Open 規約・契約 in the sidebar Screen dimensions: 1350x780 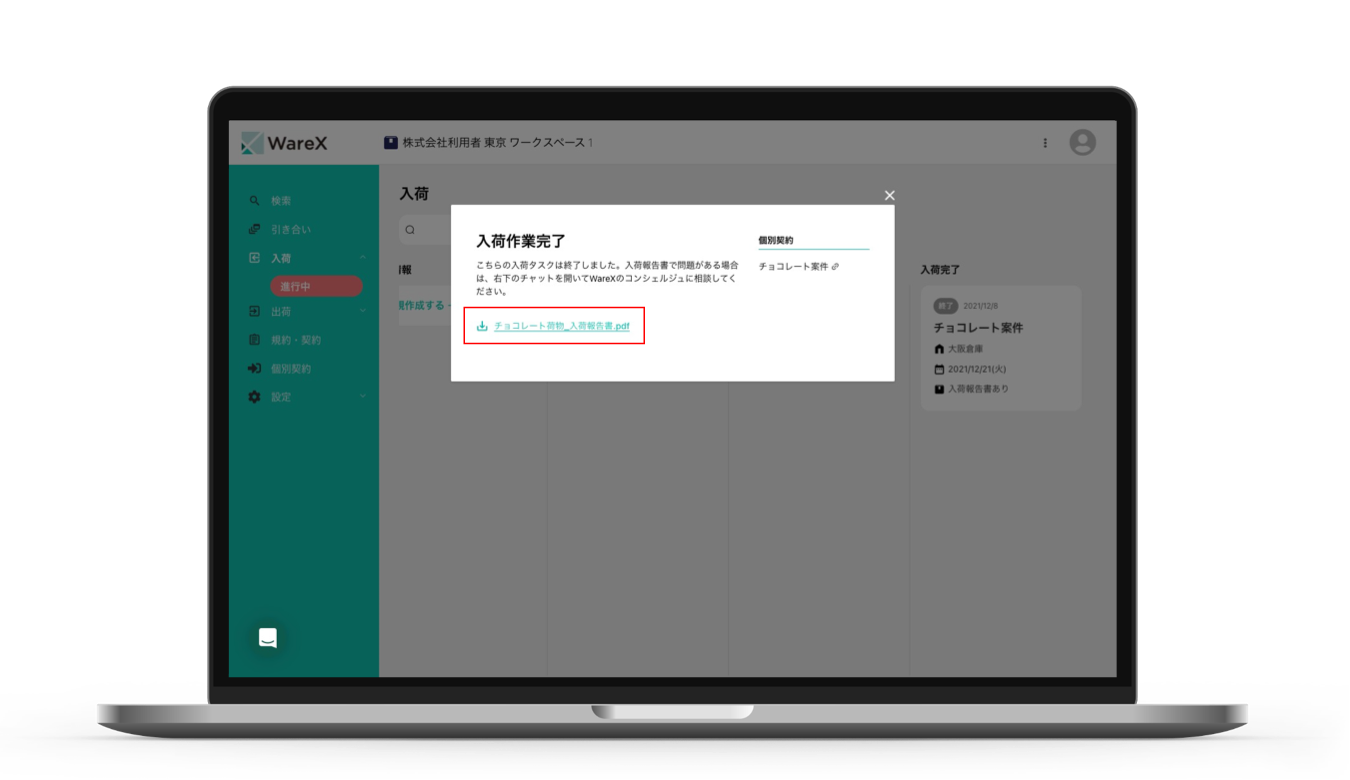point(296,340)
